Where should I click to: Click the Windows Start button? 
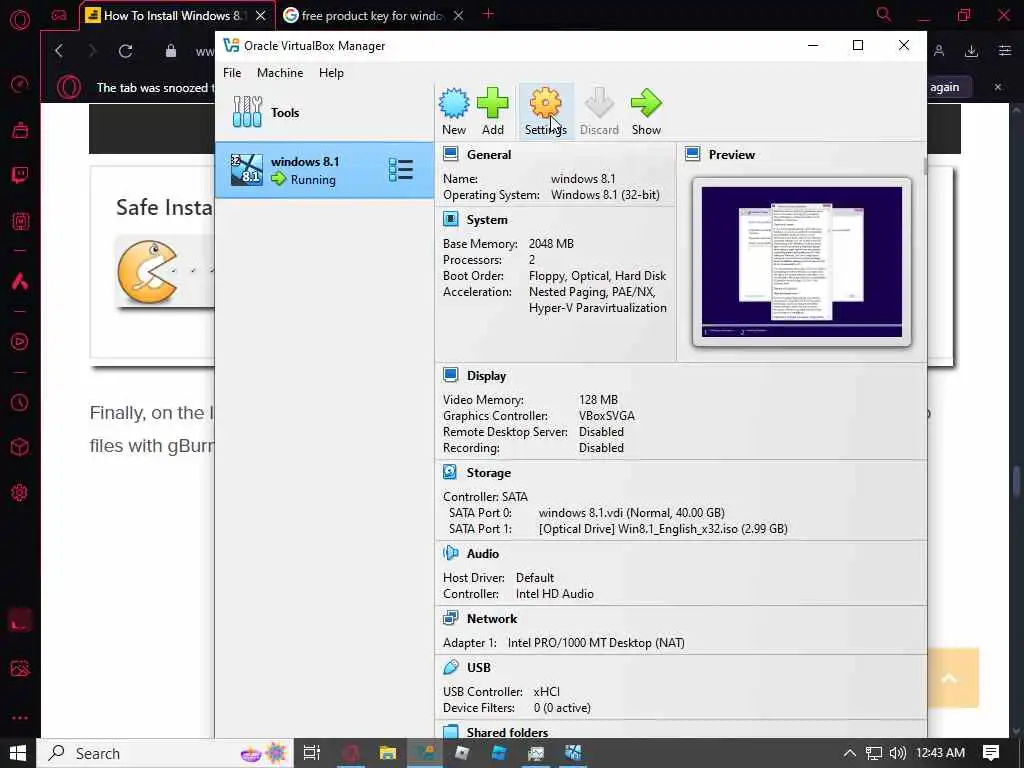pos(18,753)
